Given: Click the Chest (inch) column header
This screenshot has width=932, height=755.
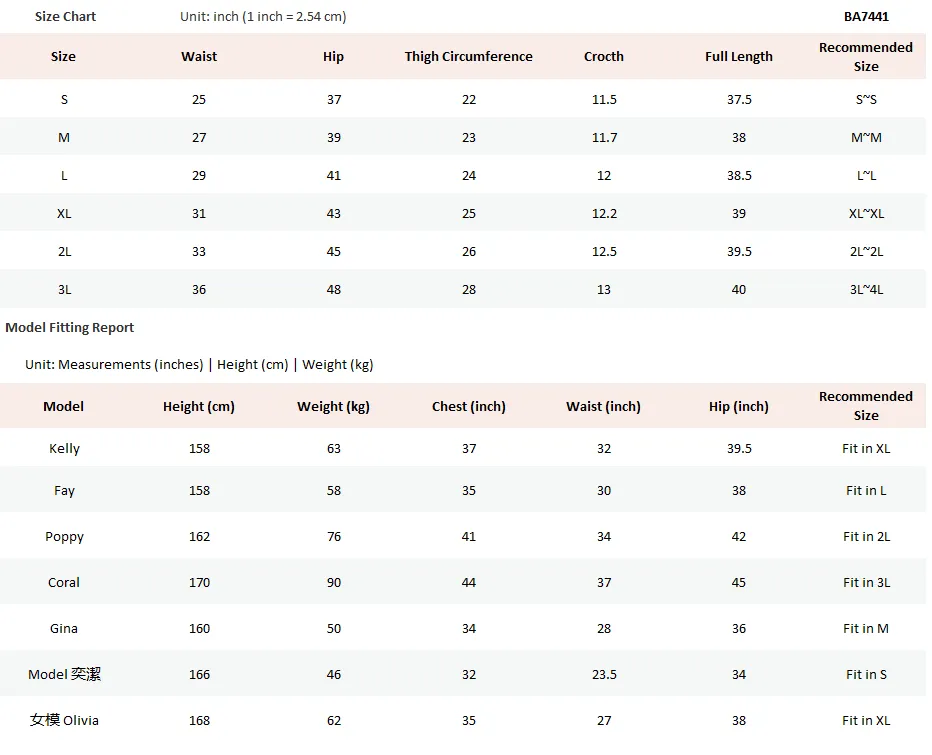Looking at the screenshot, I should click(x=468, y=407).
